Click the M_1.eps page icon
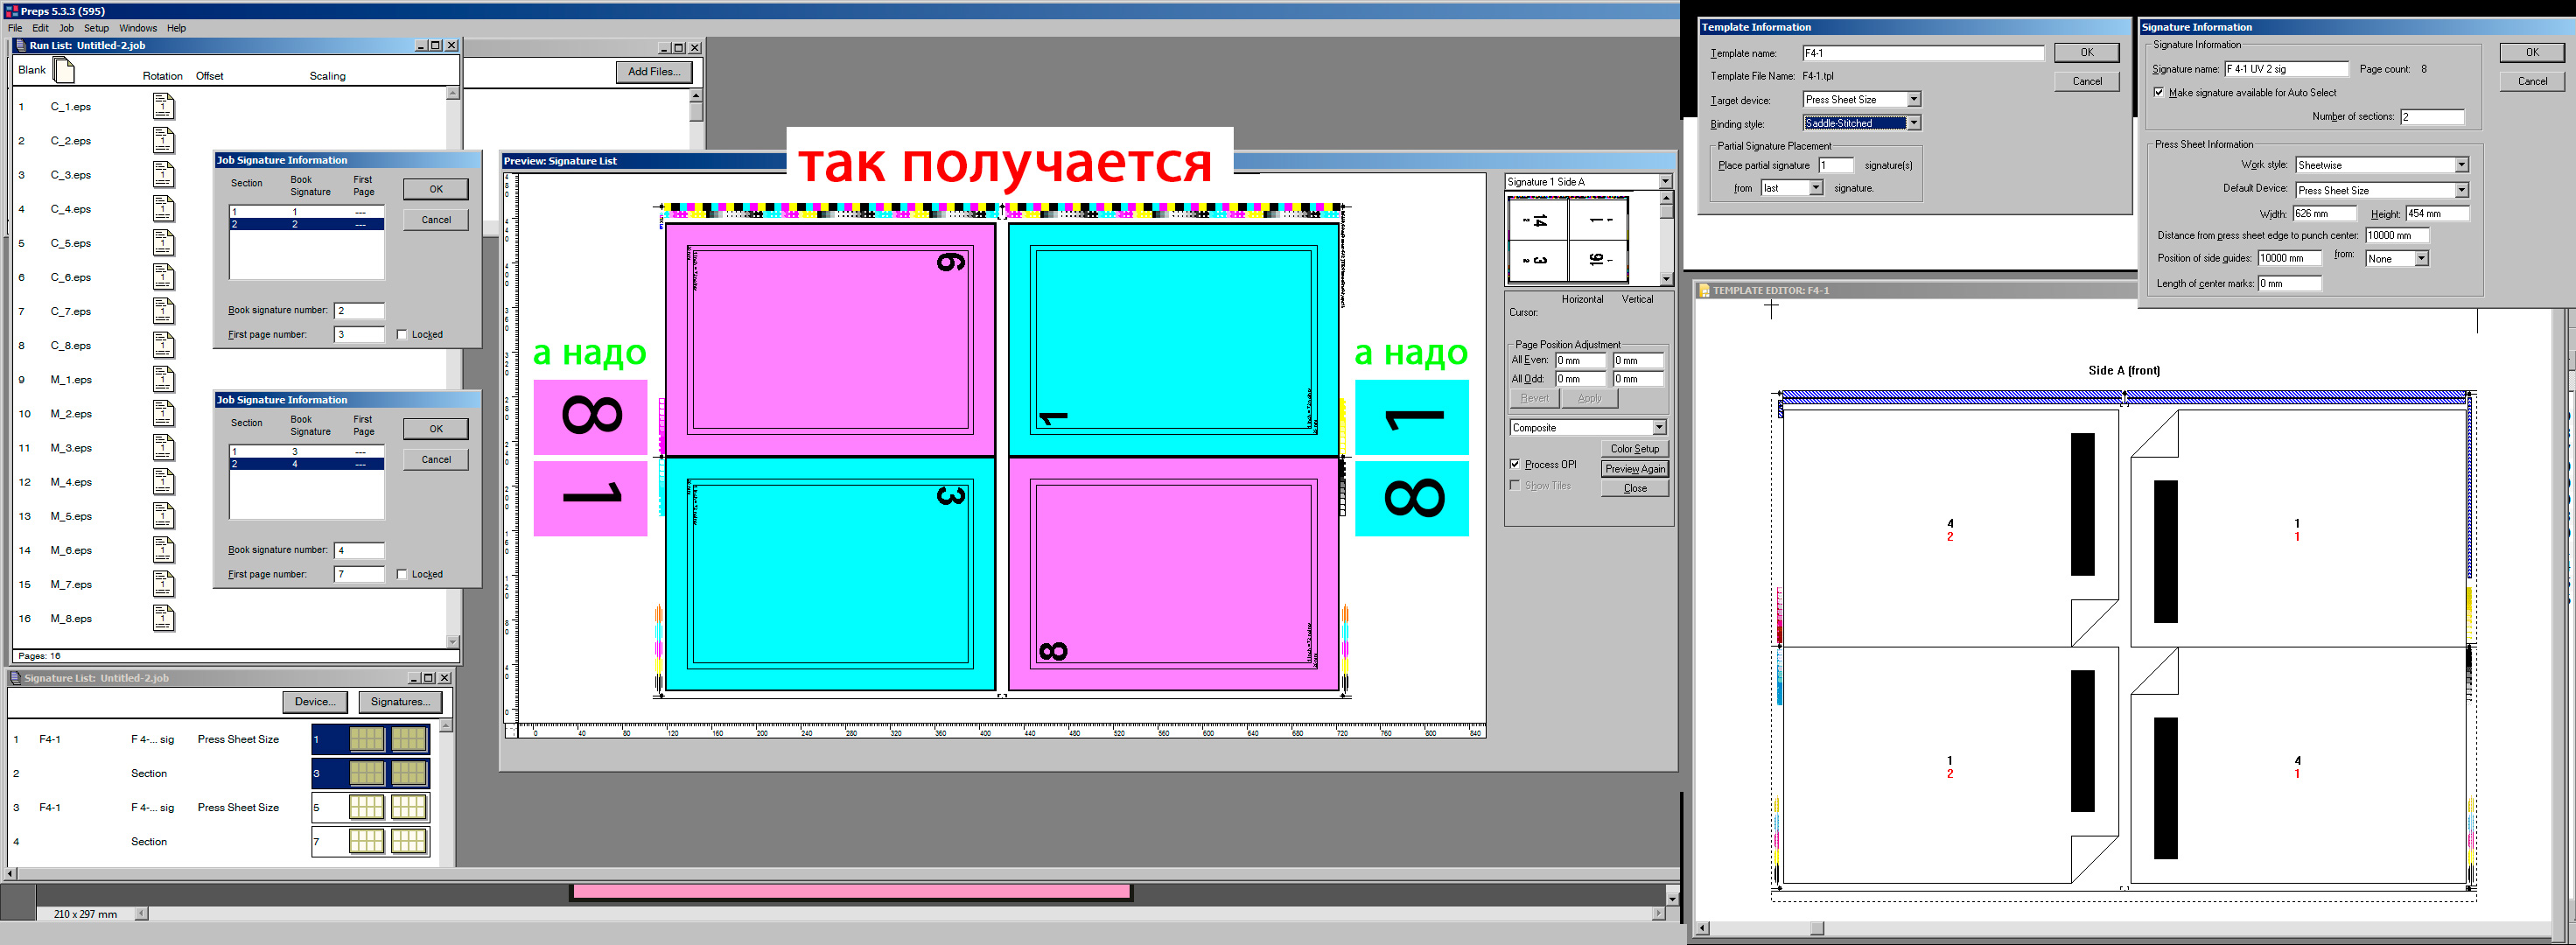The image size is (2576, 945). [163, 379]
